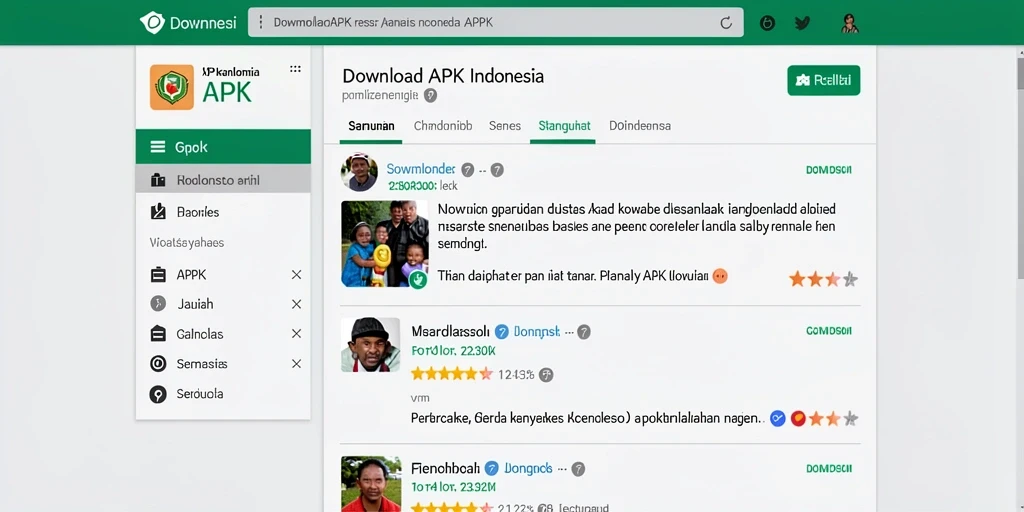The height and width of the screenshot is (512, 1024).
Task: Open Fienohboah's profile photo
Action: [371, 484]
